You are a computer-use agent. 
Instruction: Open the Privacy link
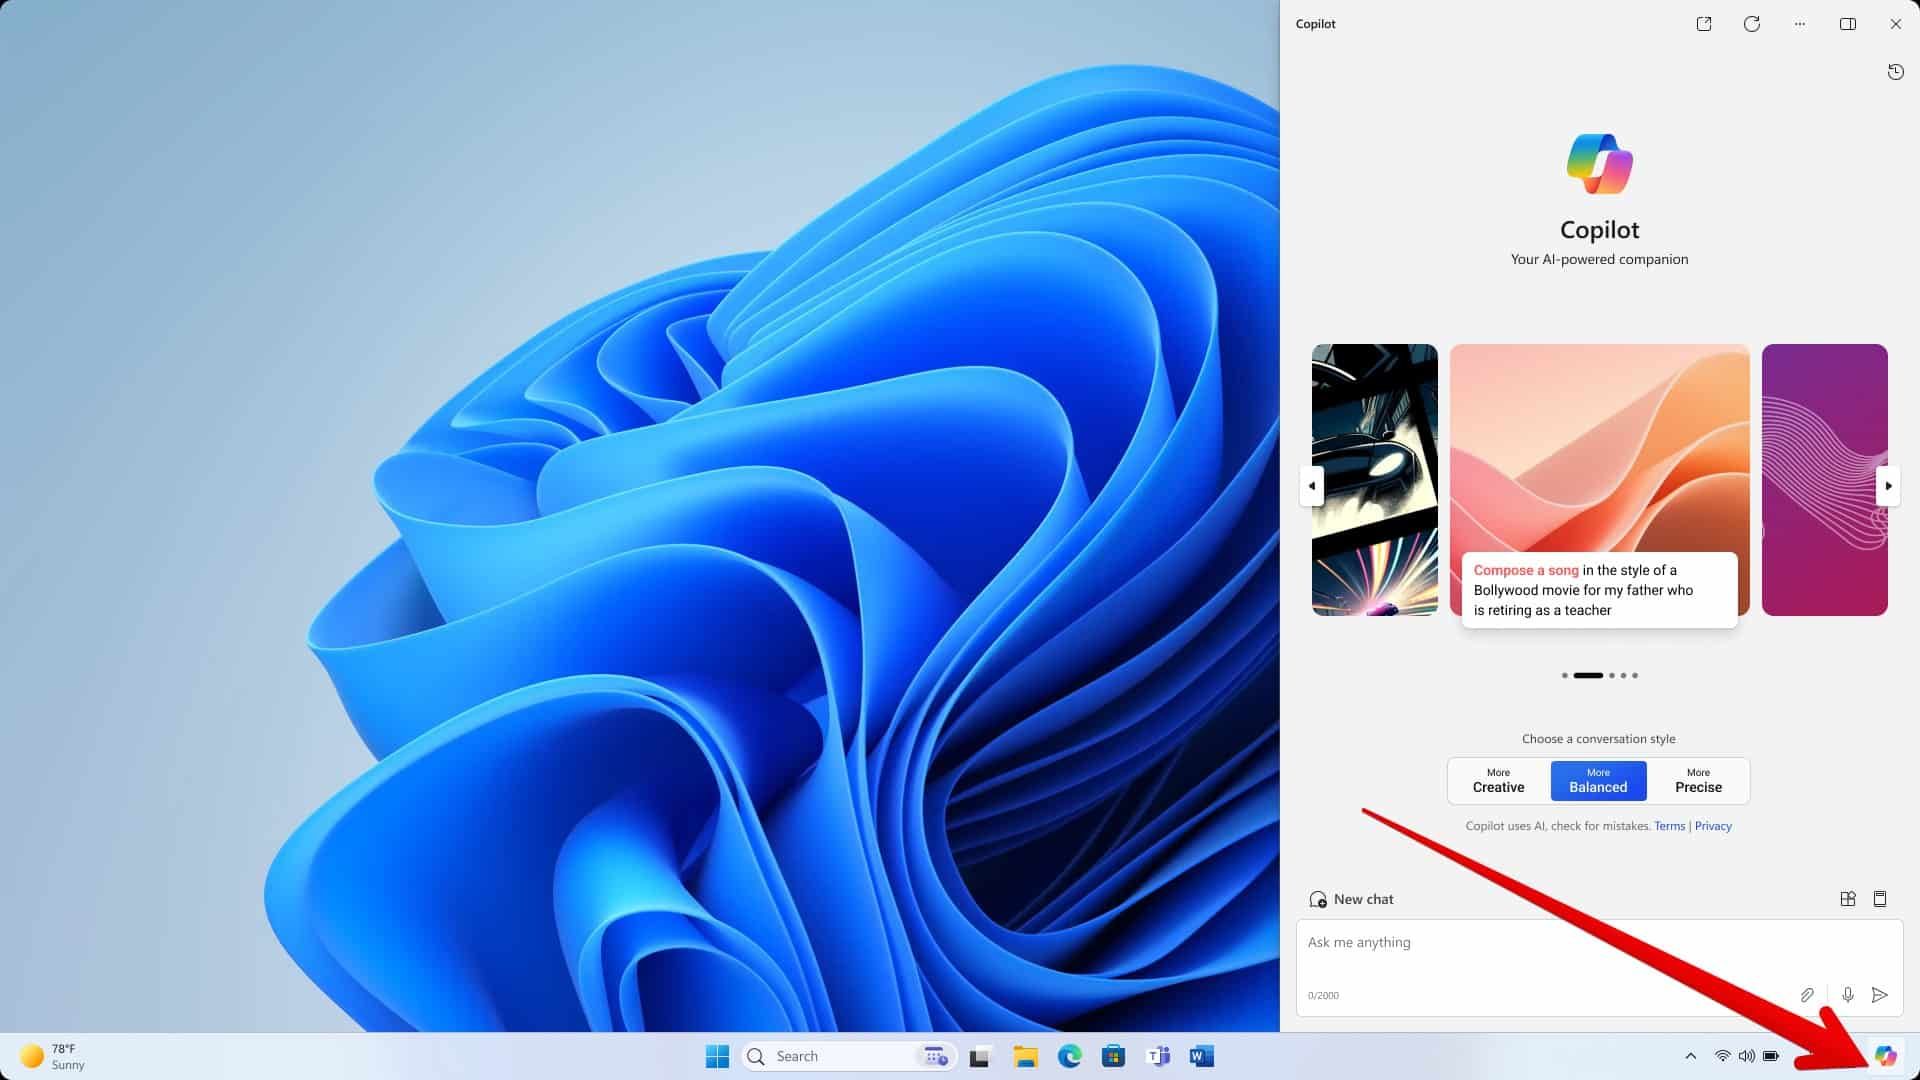coord(1713,826)
